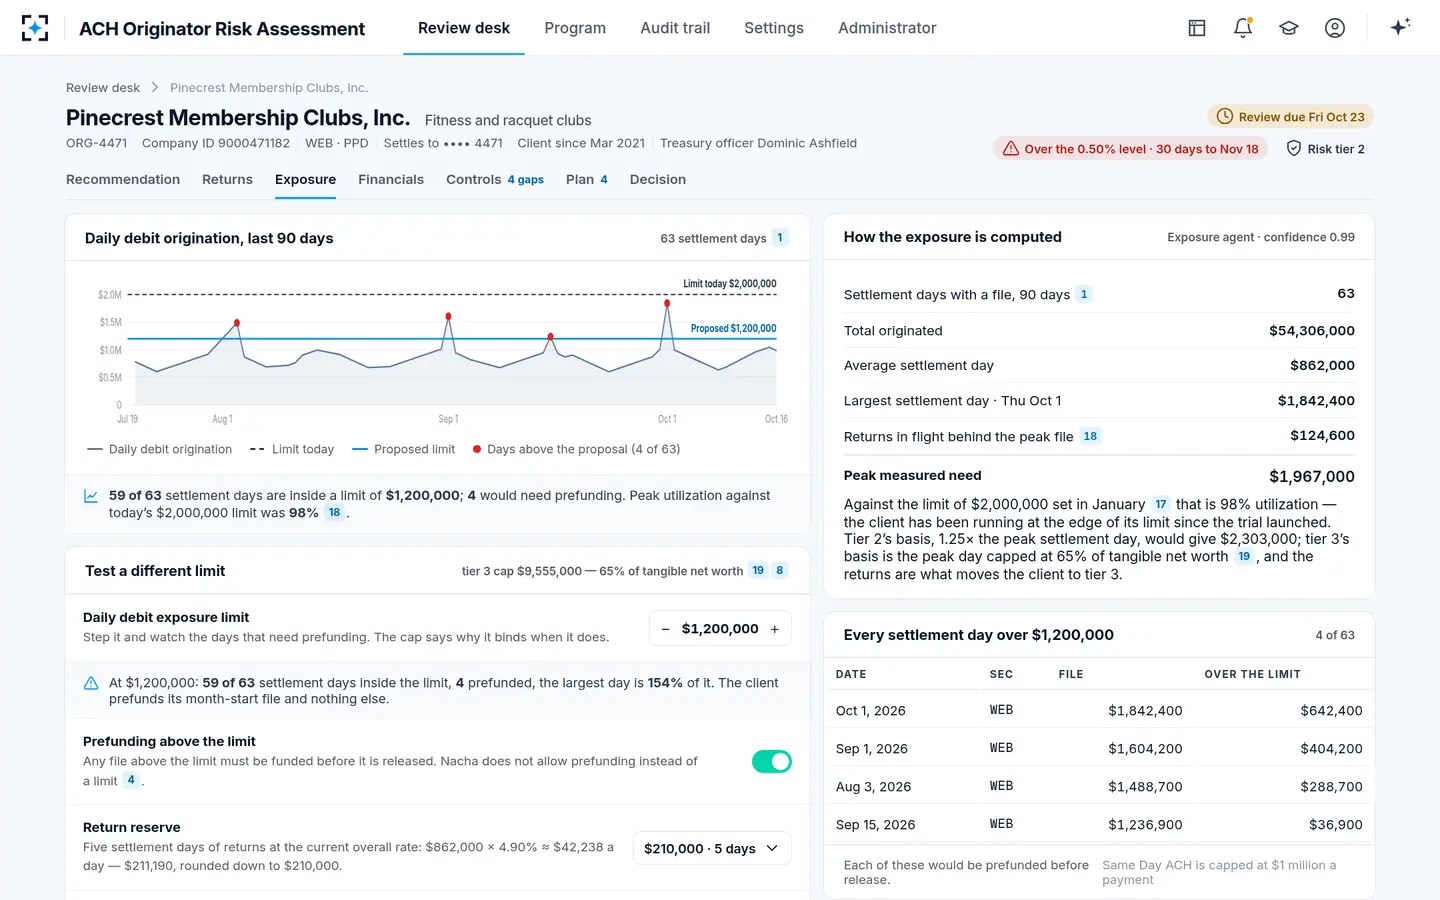Click the Proposed limit legend entry
This screenshot has height=900, width=1440.
click(x=404, y=450)
